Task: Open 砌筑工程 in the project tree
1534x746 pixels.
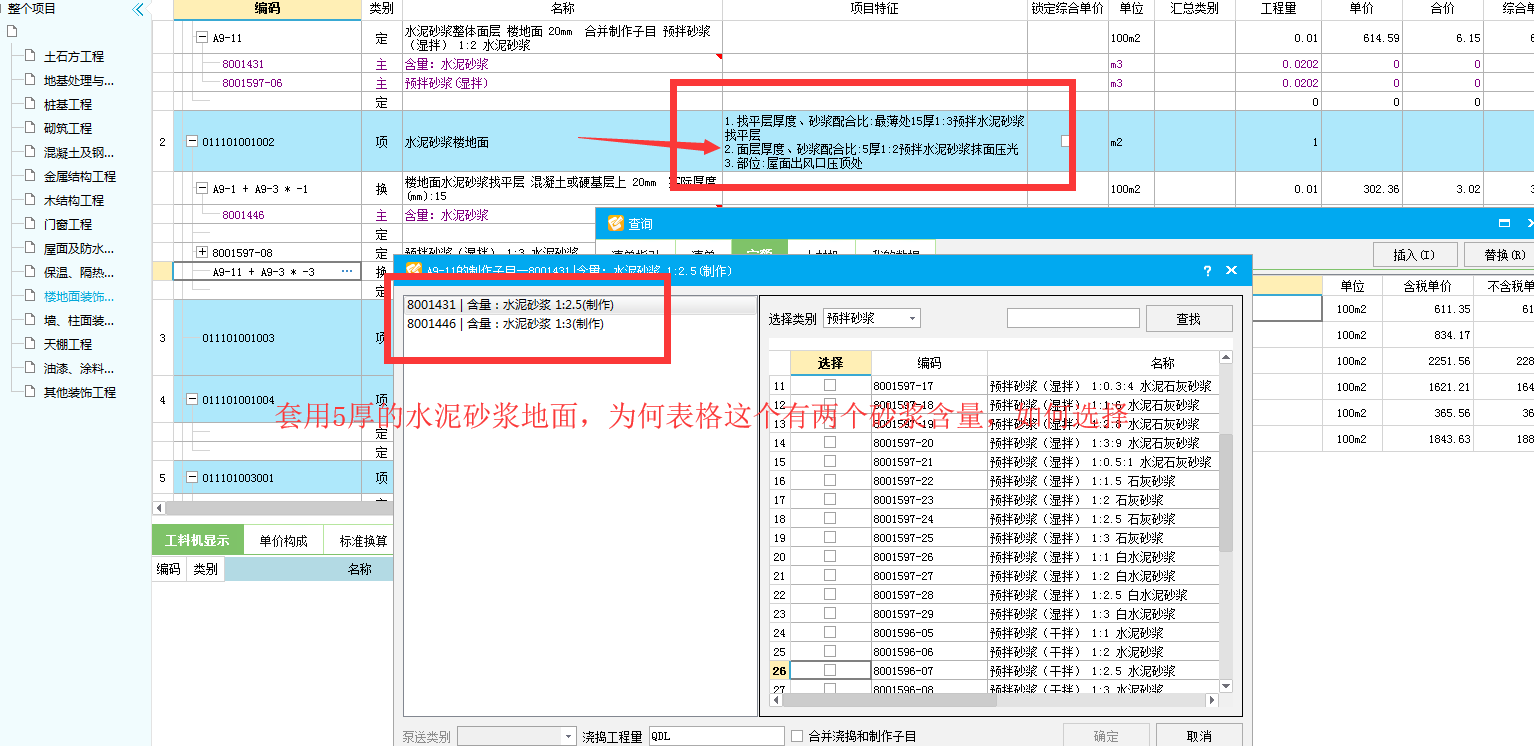Action: point(68,128)
